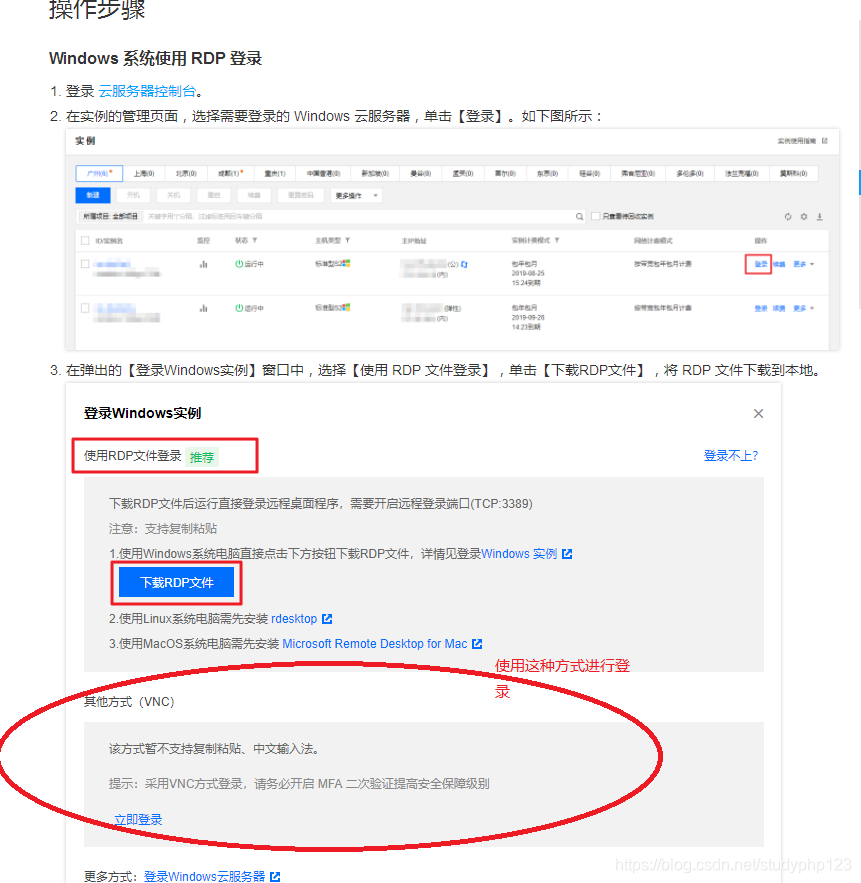The image size is (861, 883).
Task: Select the 上海(0) region tab
Action: [144, 173]
